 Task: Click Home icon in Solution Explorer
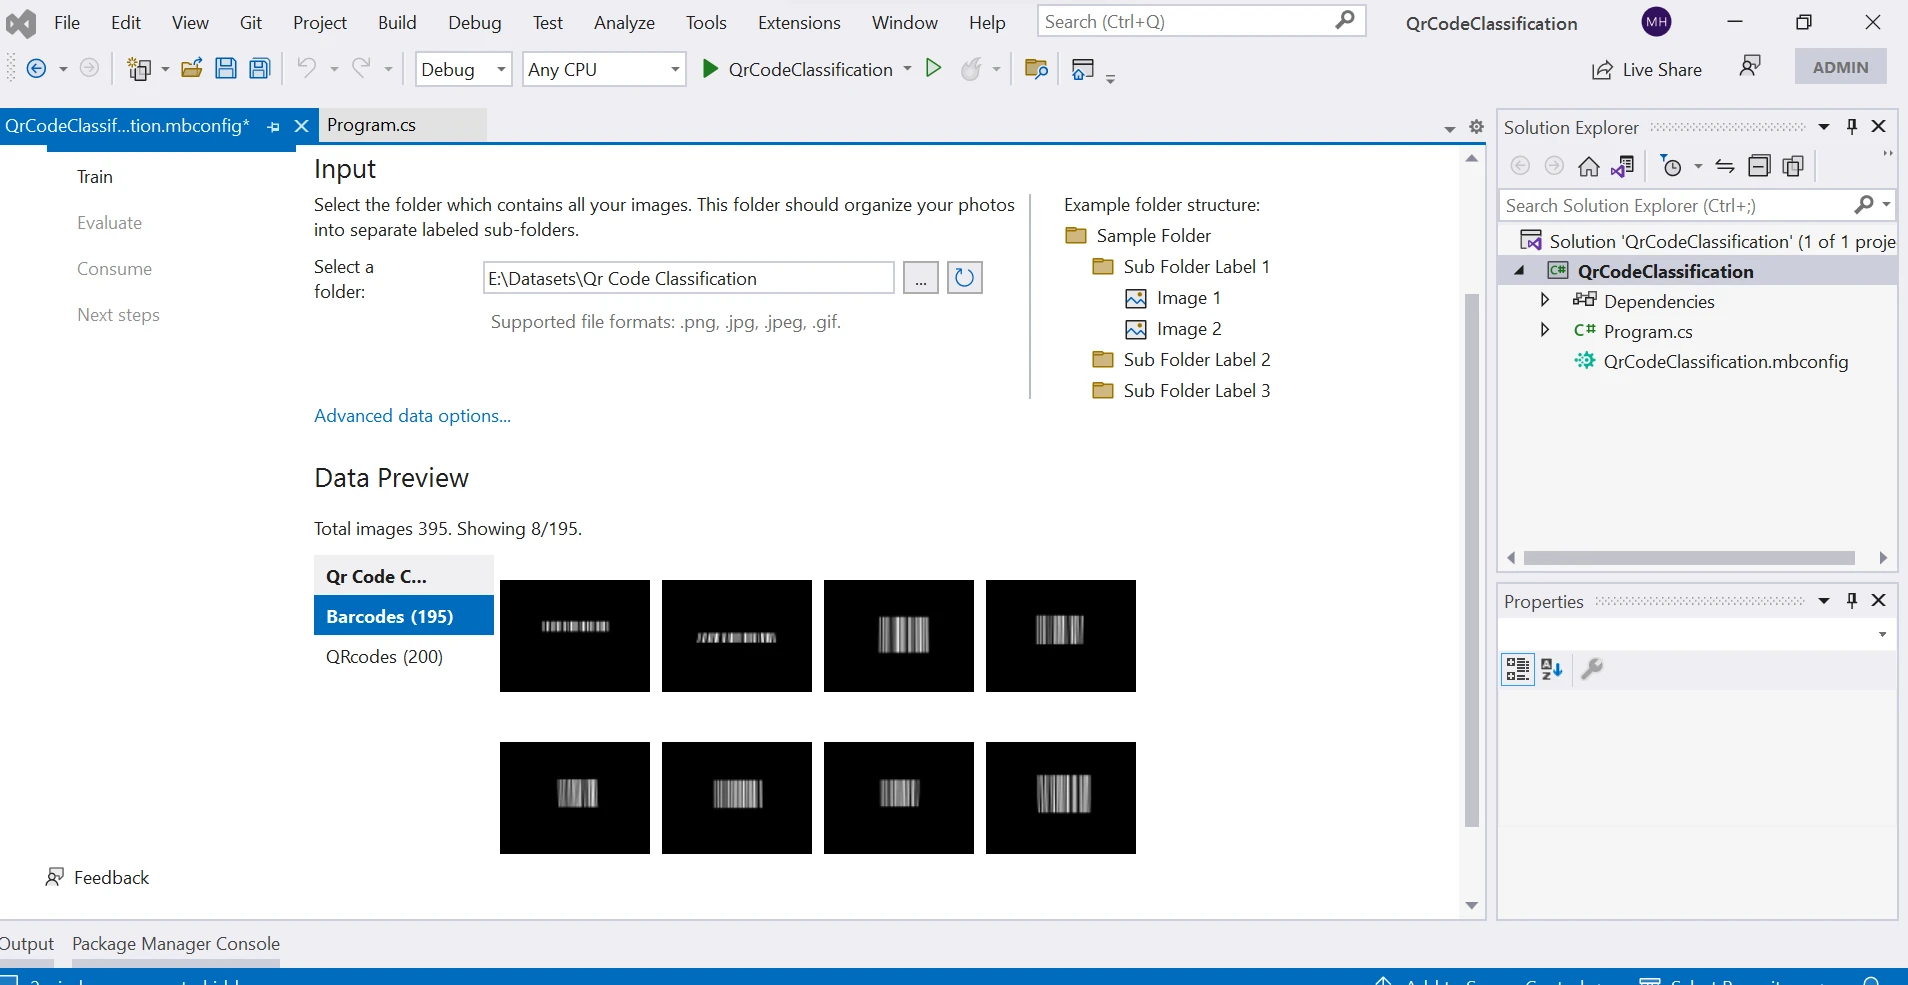(1588, 166)
